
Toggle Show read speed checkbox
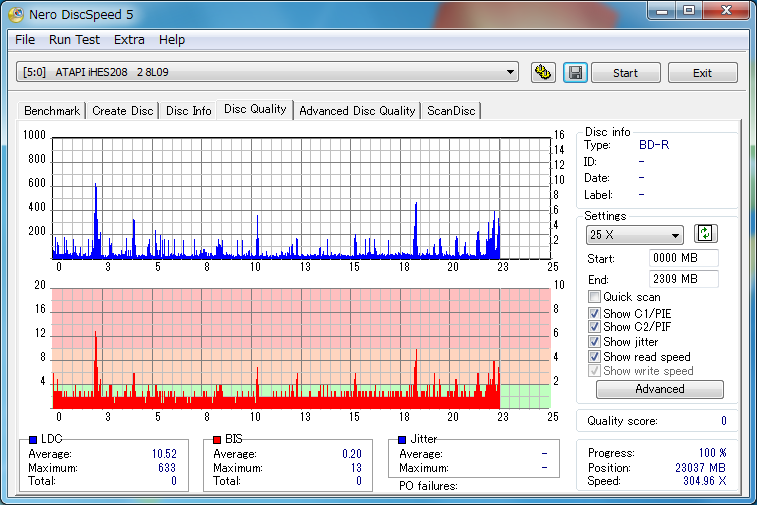point(594,357)
